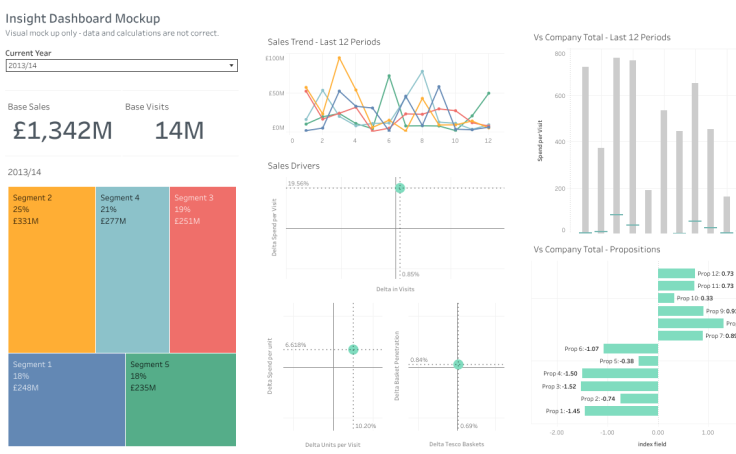736x454 pixels.
Task: Click the Prop 12 bar
Action: point(676,273)
